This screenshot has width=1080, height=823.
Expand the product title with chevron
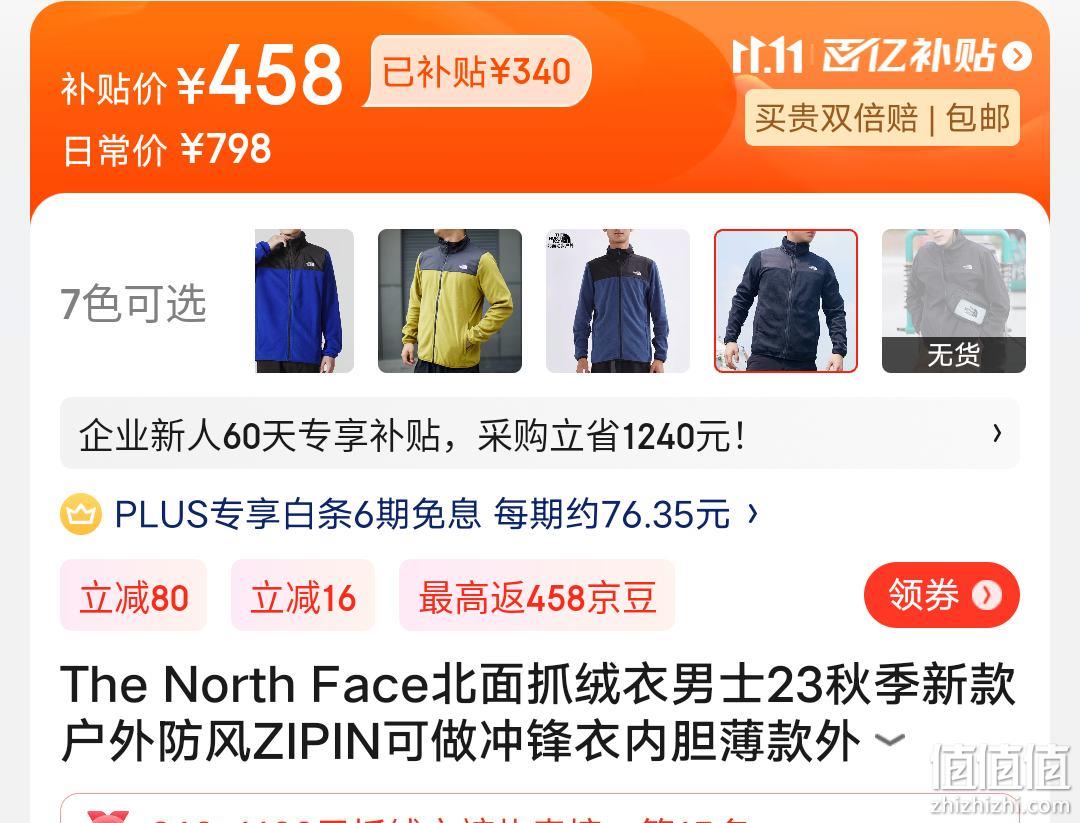point(889,740)
